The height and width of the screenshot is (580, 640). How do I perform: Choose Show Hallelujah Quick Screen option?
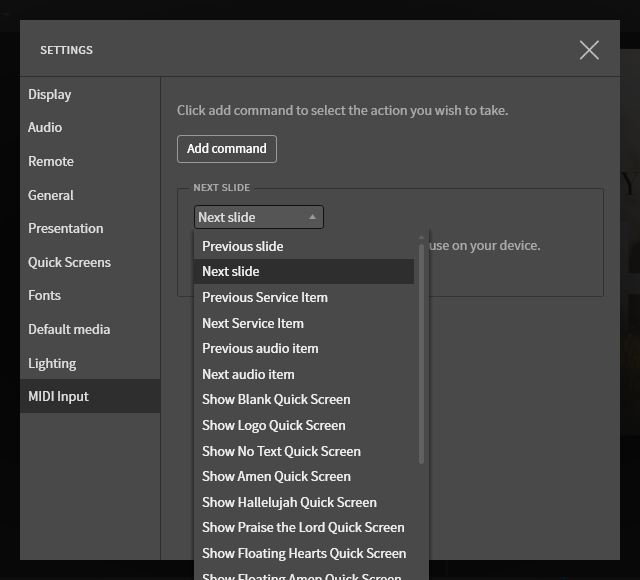pos(304,502)
